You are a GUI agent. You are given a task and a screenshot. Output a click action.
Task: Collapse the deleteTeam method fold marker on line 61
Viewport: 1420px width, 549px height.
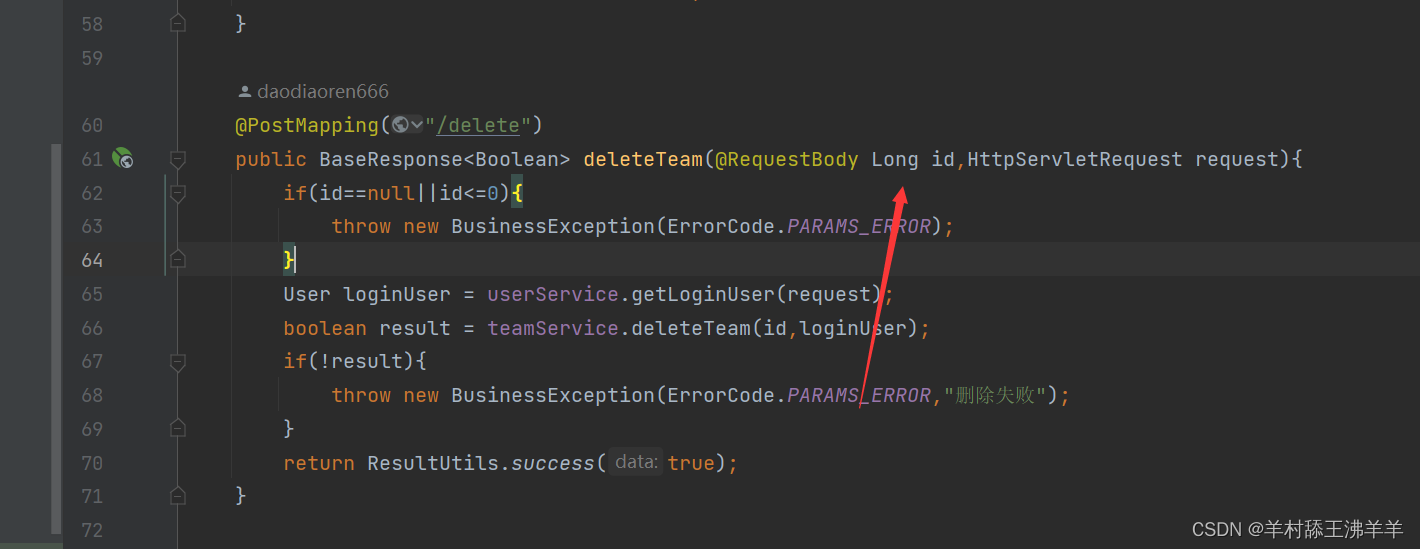[x=178, y=158]
